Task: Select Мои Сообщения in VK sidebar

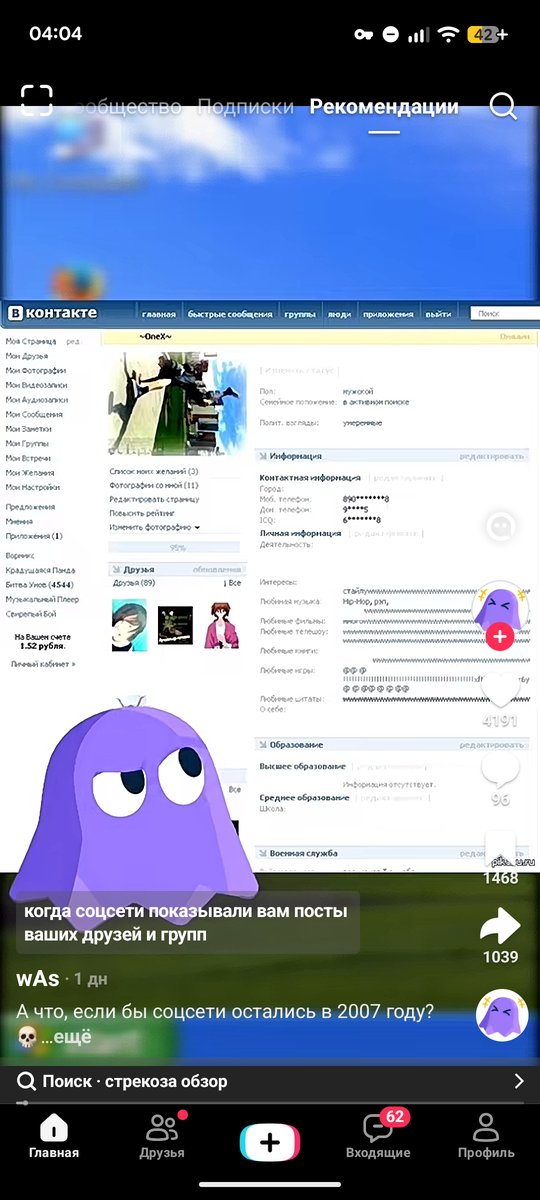Action: (x=34, y=414)
